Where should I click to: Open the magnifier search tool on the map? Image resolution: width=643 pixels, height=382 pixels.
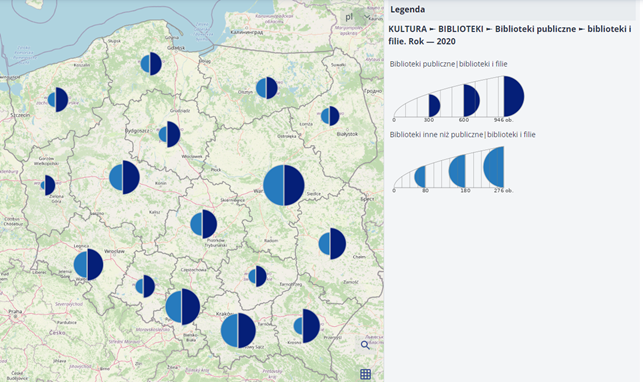point(365,345)
